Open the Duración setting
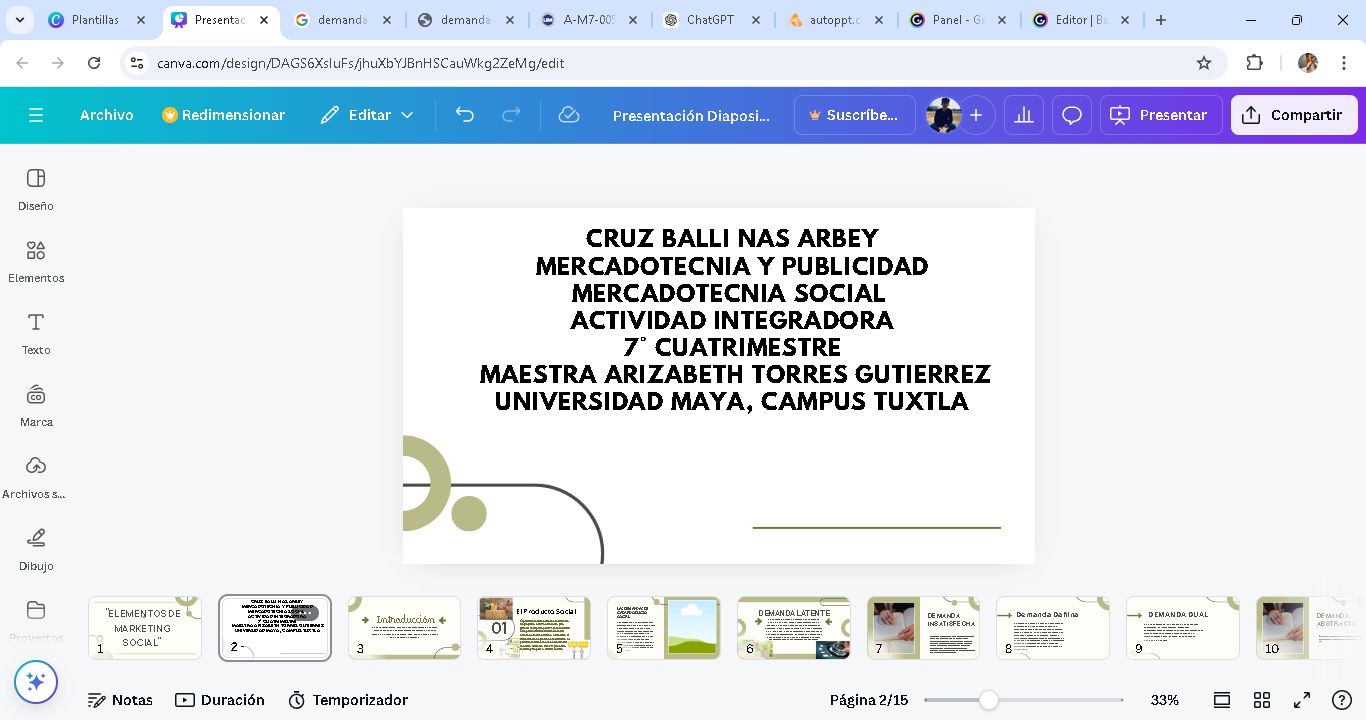The width and height of the screenshot is (1366, 720). 220,700
